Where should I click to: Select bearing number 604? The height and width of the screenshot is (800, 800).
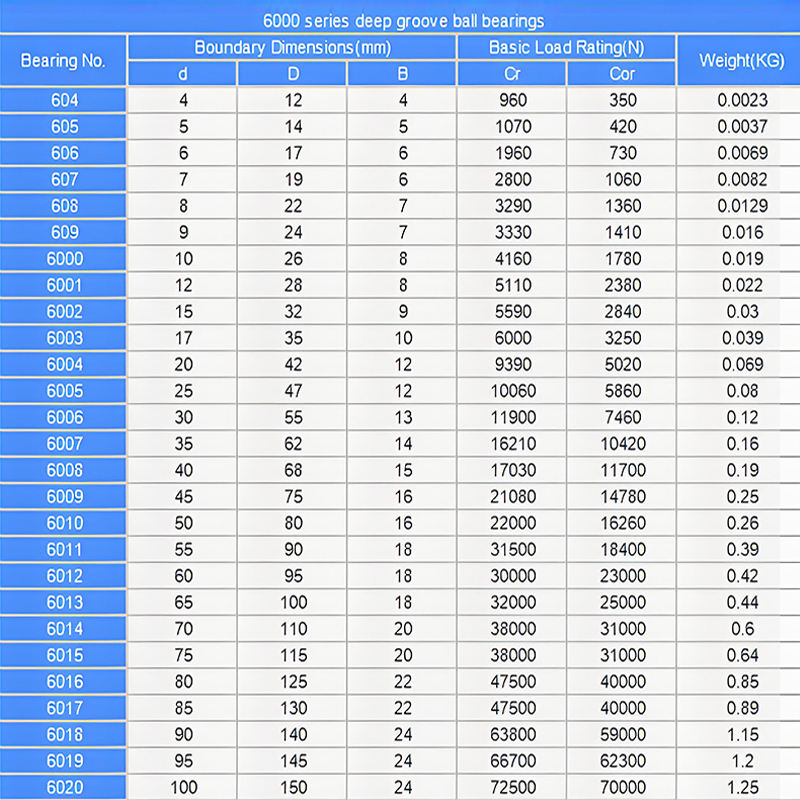tap(64, 100)
